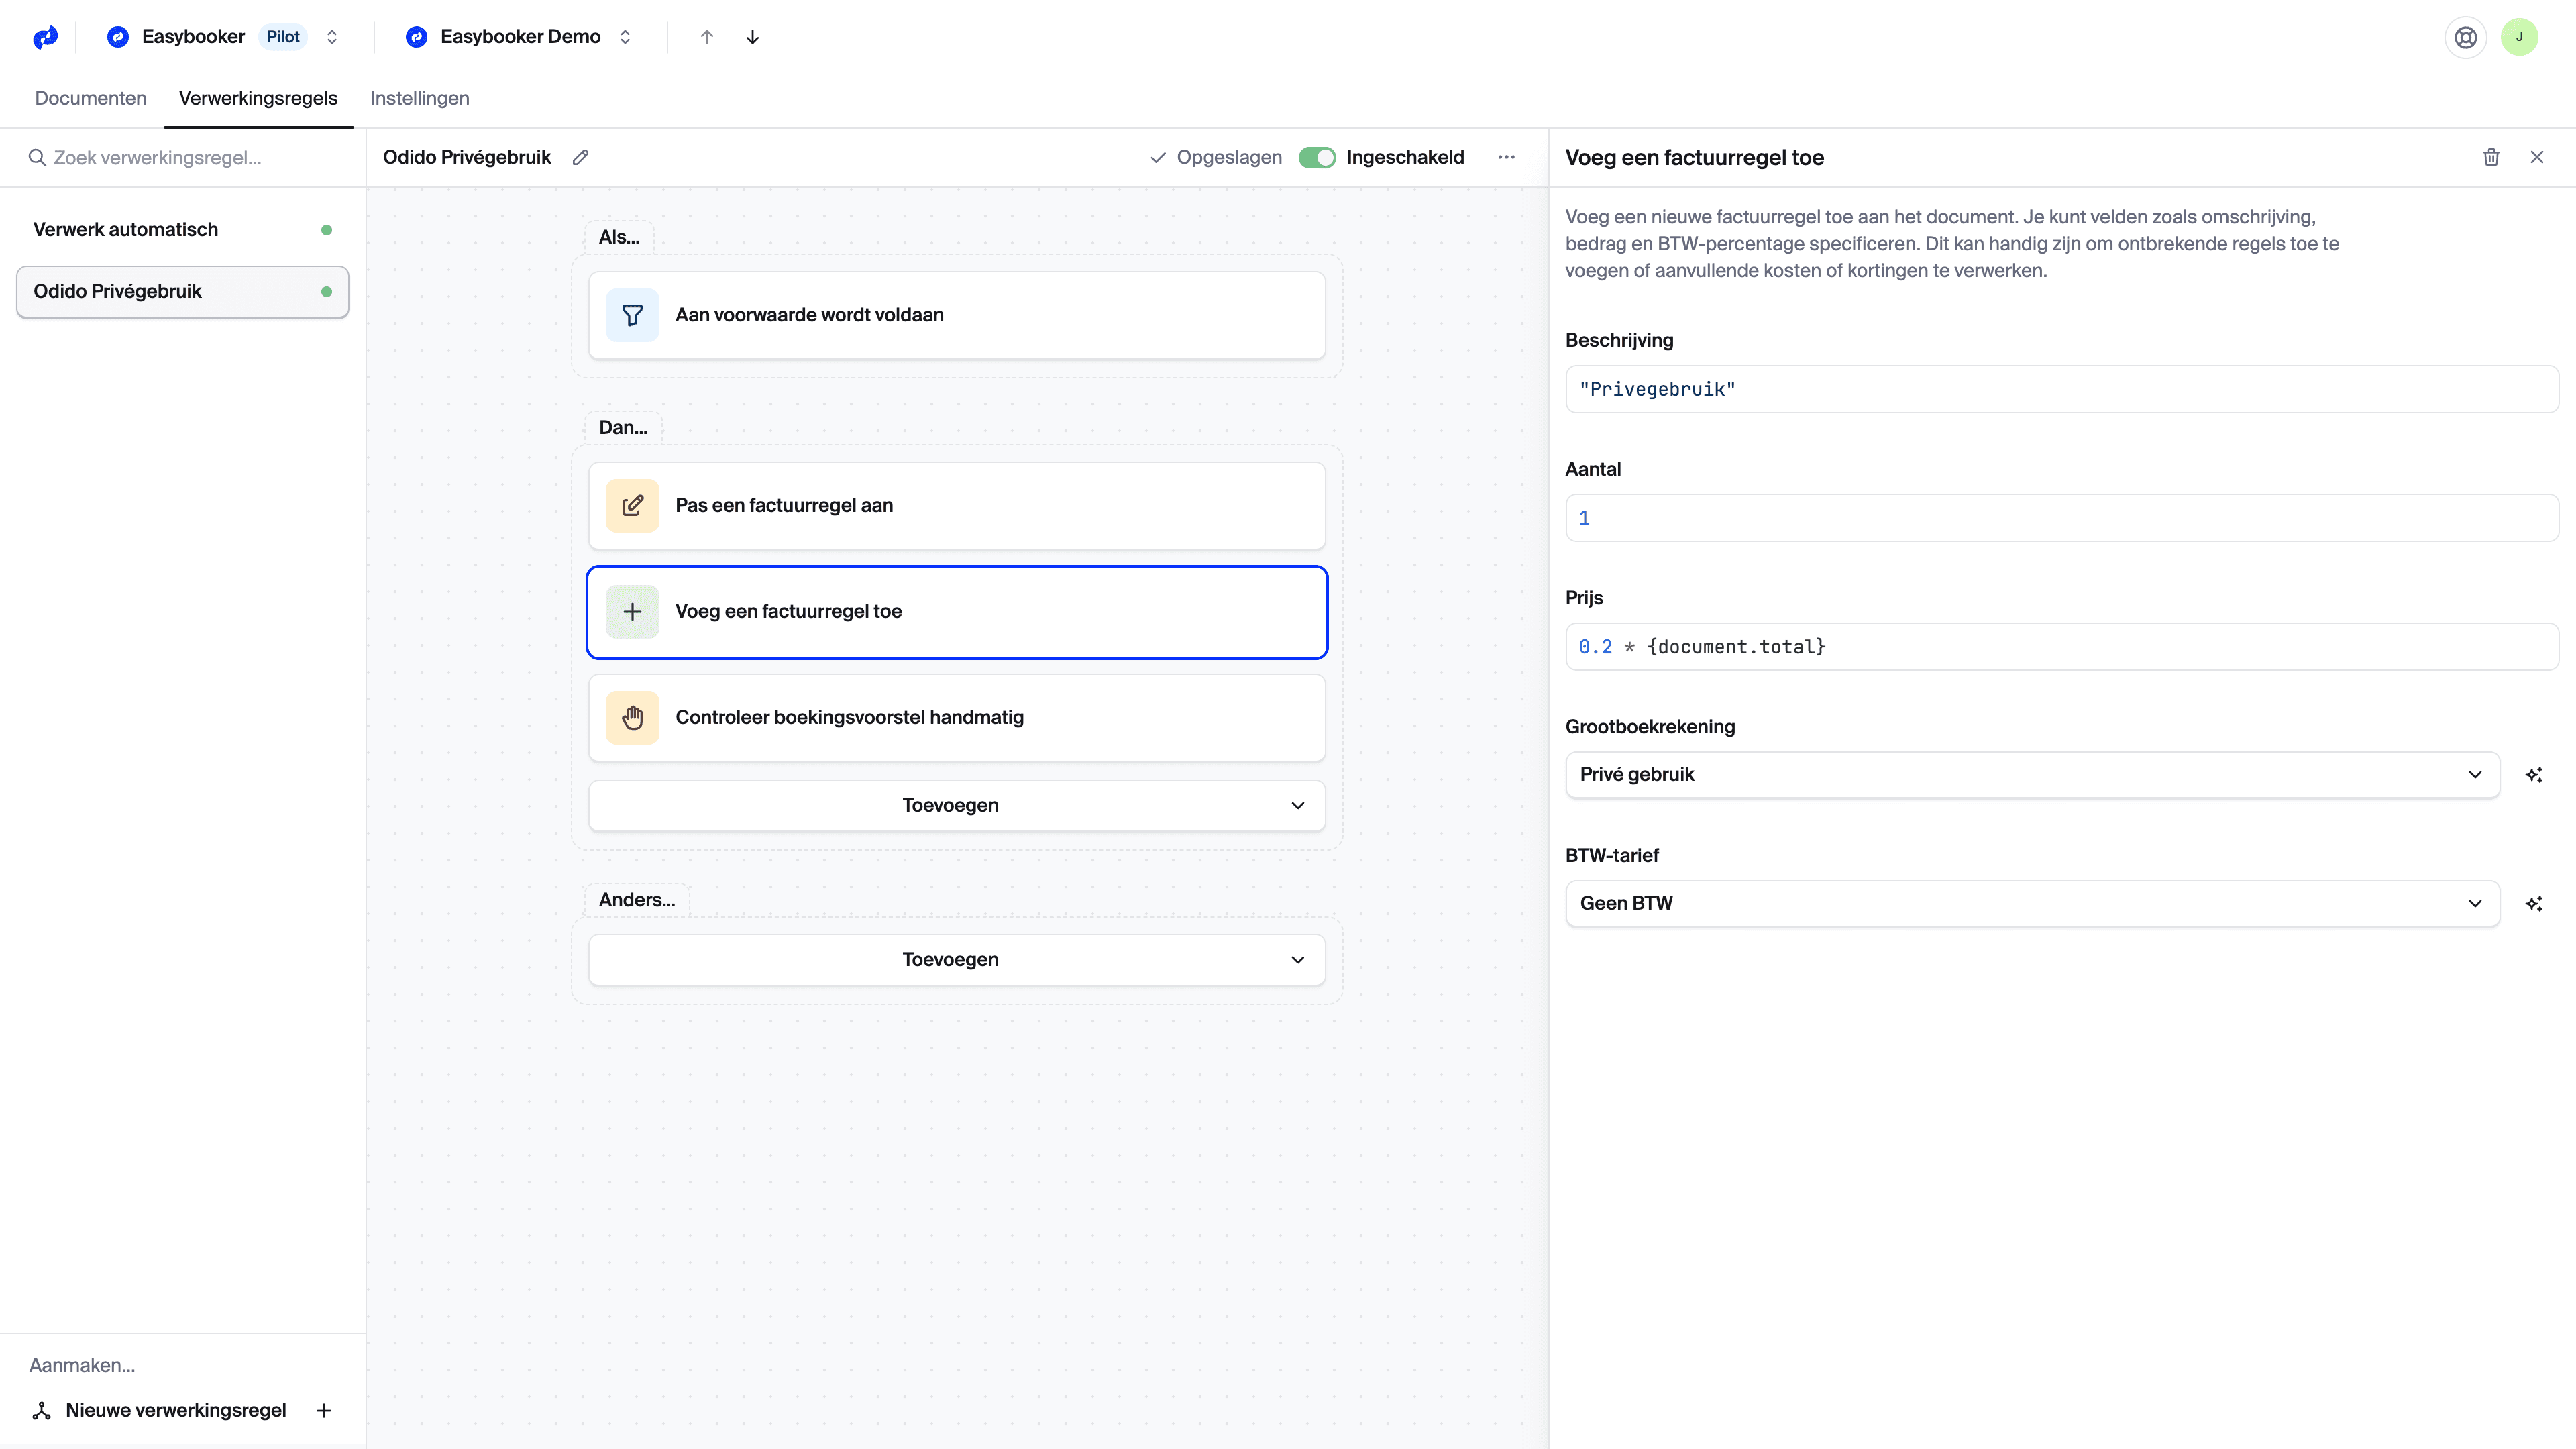Screen dimensions: 2576x1449
Task: Navigate to previous item with up arrow
Action: (706, 37)
